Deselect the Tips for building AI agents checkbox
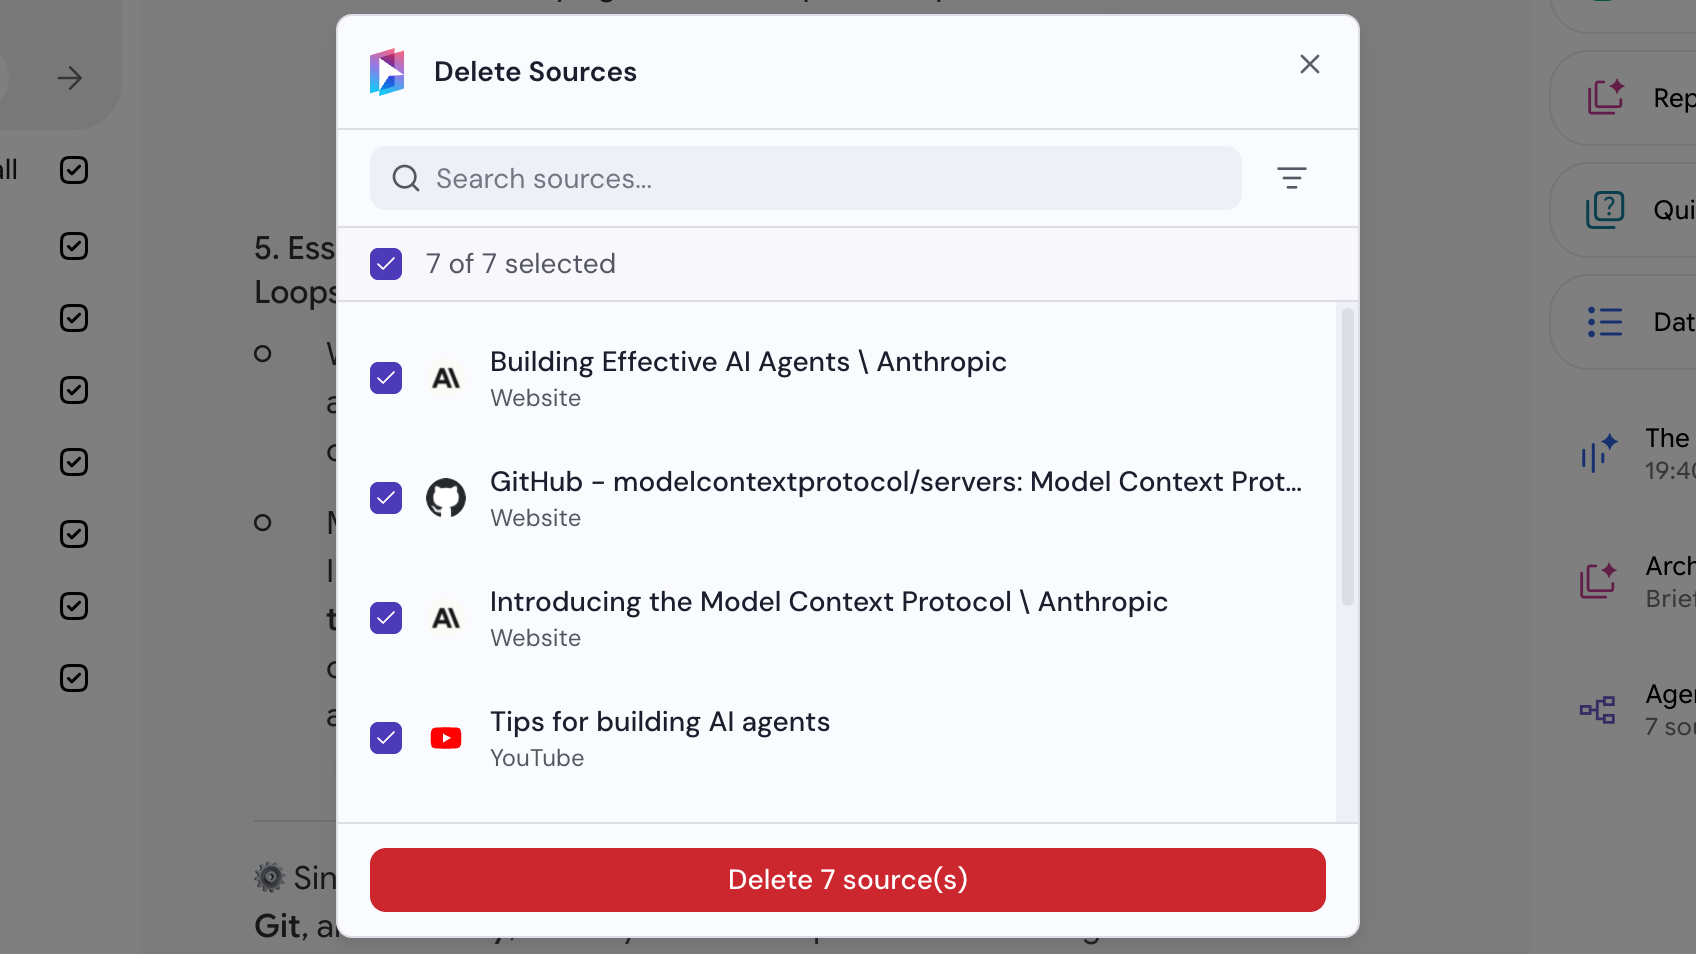Screen dimensions: 1696x954 coord(386,738)
